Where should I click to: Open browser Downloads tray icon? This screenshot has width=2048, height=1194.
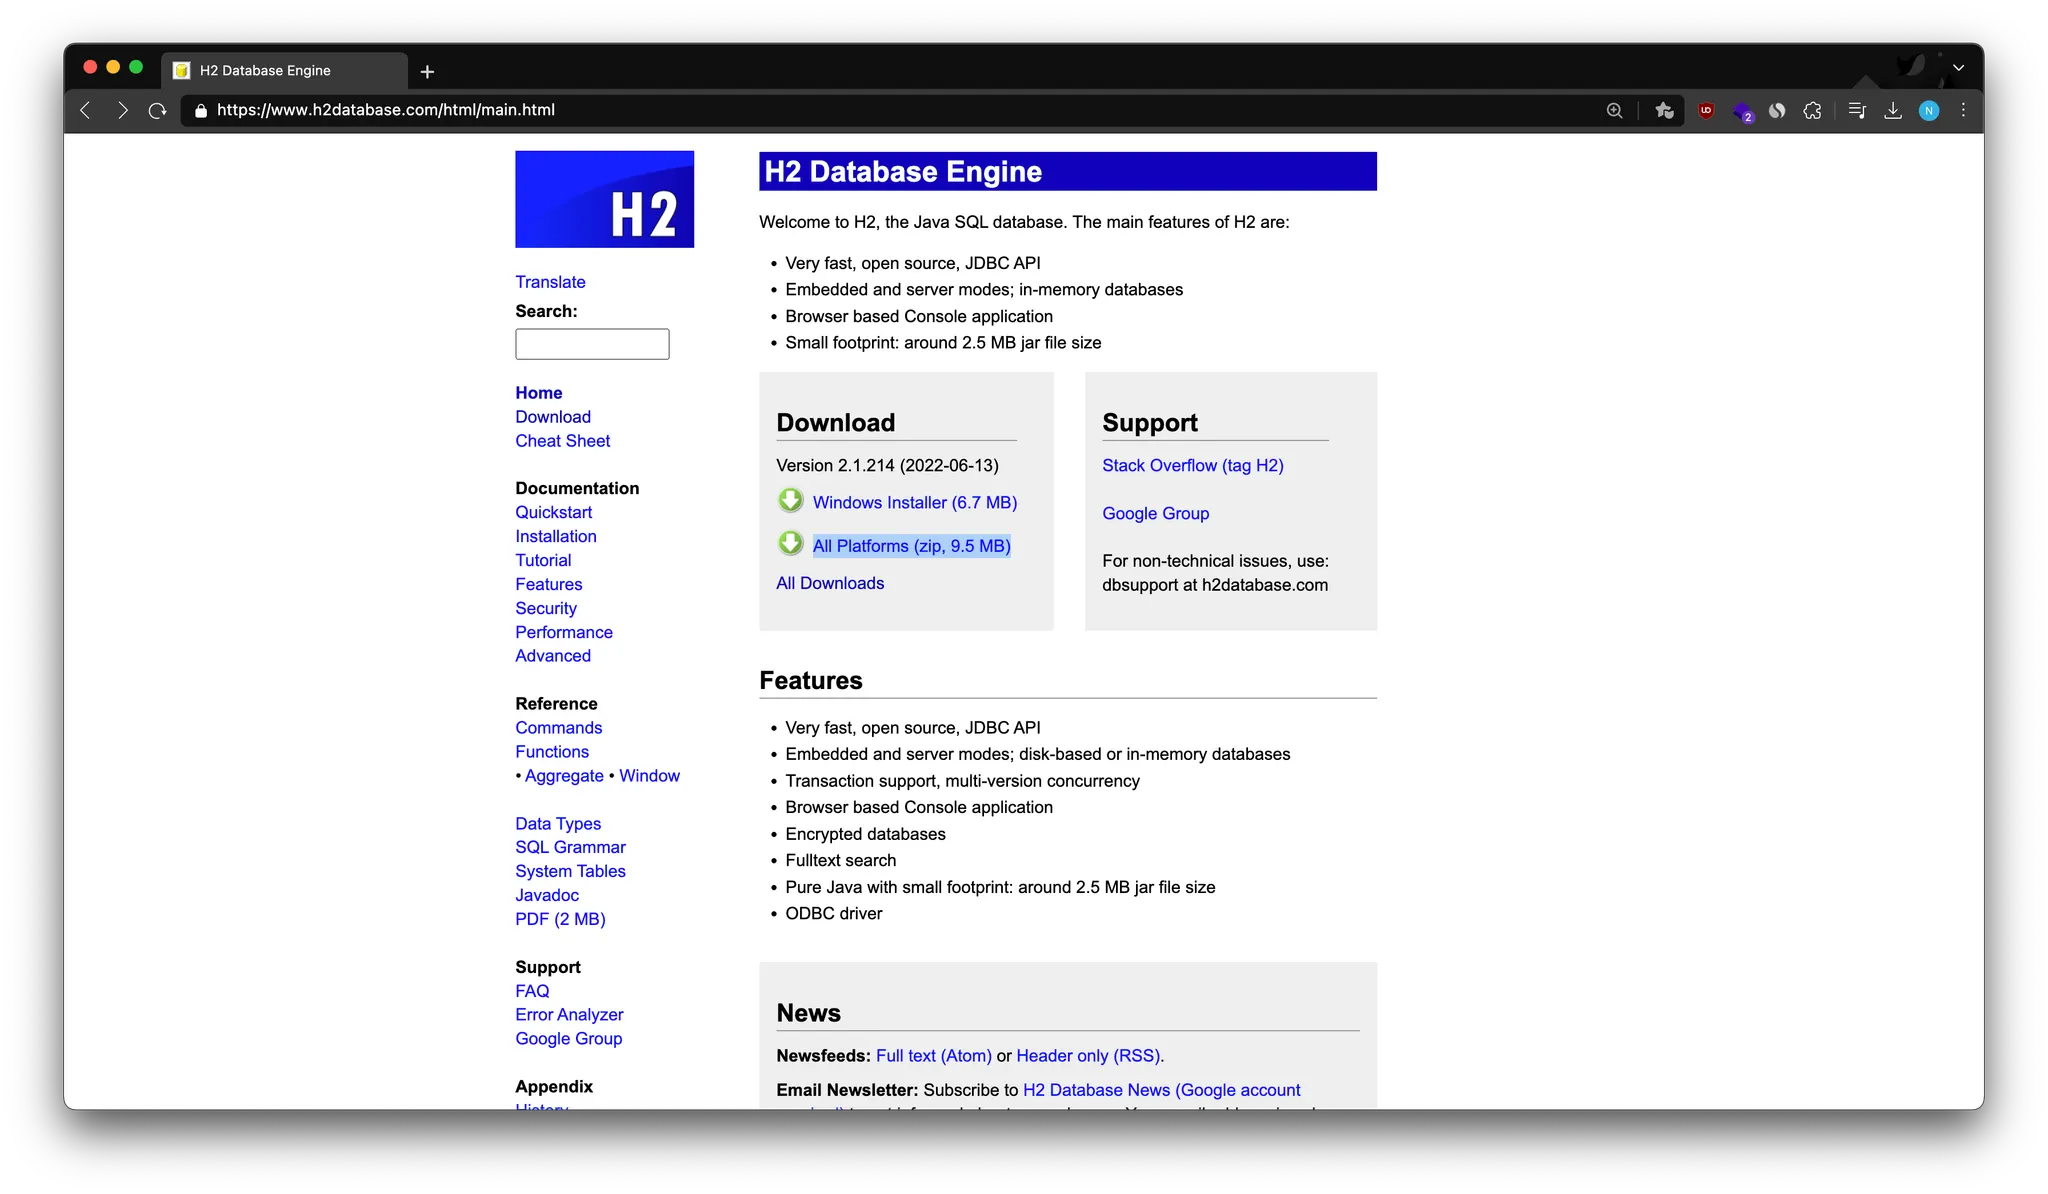pyautogui.click(x=1893, y=111)
